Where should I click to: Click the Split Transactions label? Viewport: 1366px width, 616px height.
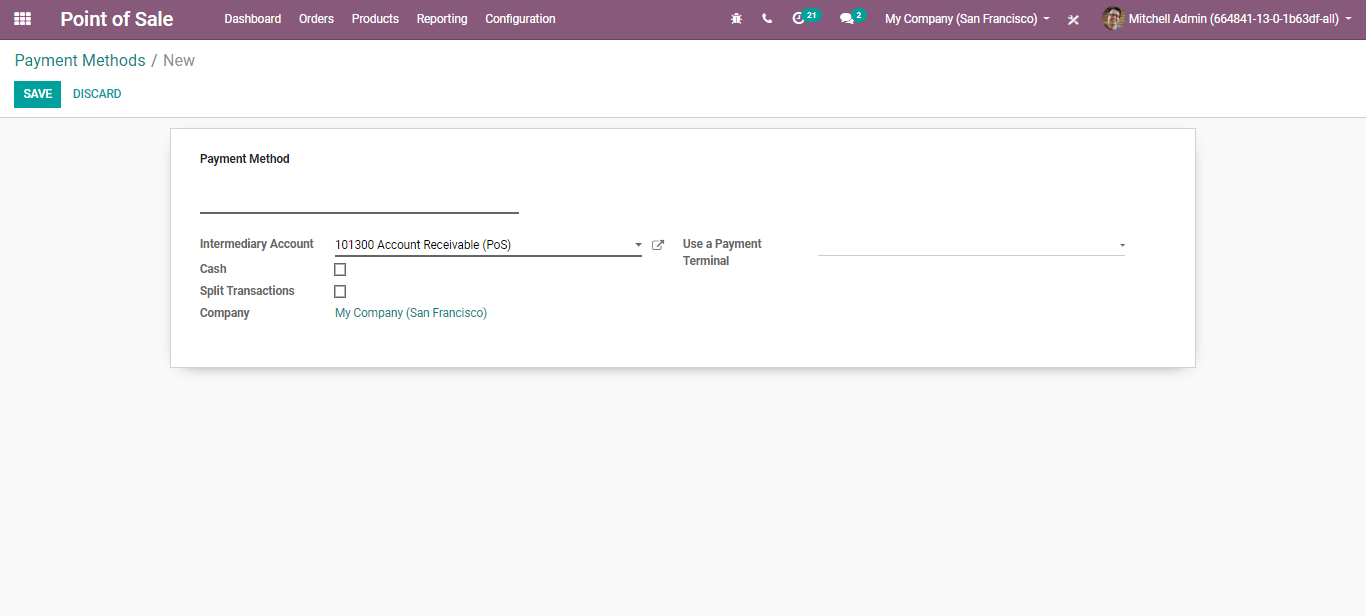tap(247, 291)
